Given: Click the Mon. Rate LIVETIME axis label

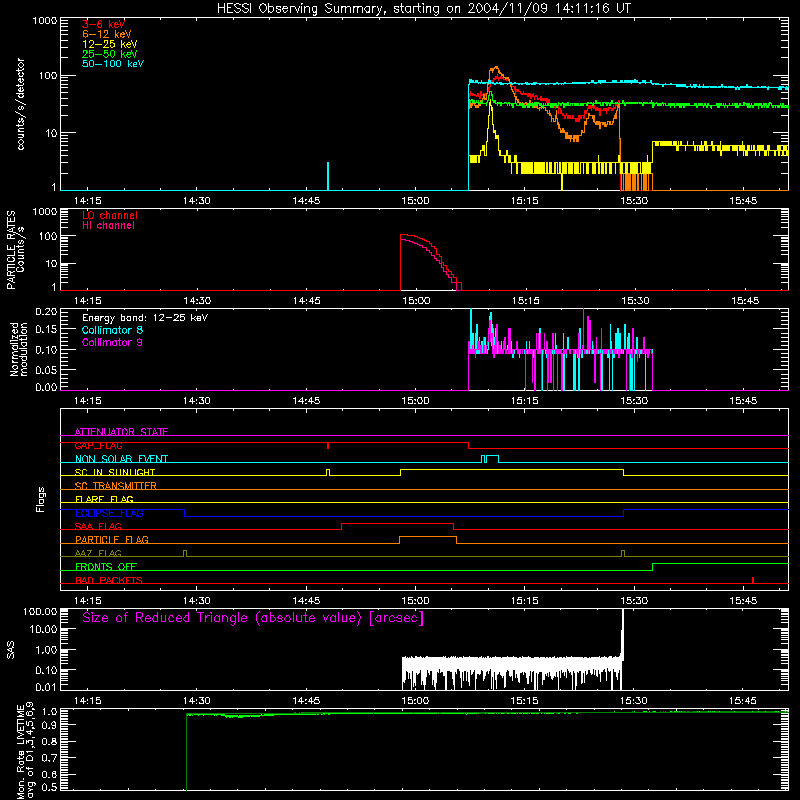Looking at the screenshot, I should (x=25, y=751).
